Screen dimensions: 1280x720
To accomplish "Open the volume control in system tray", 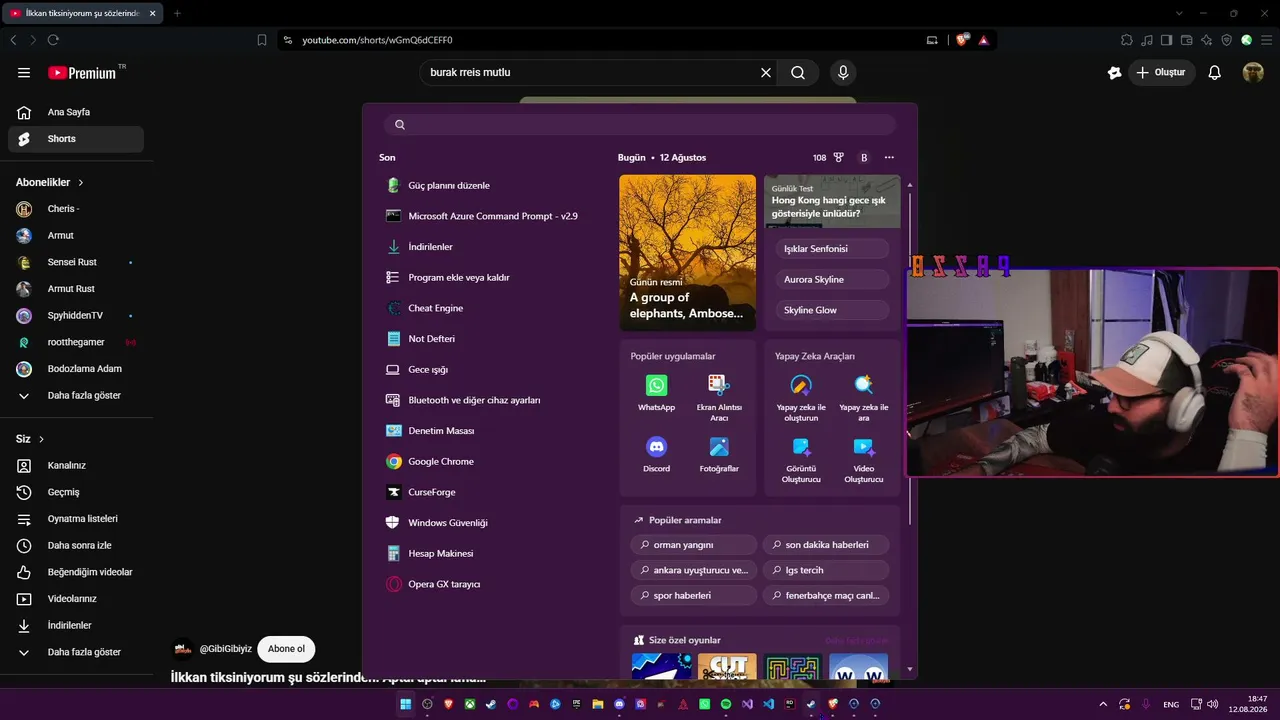I will coord(1212,704).
